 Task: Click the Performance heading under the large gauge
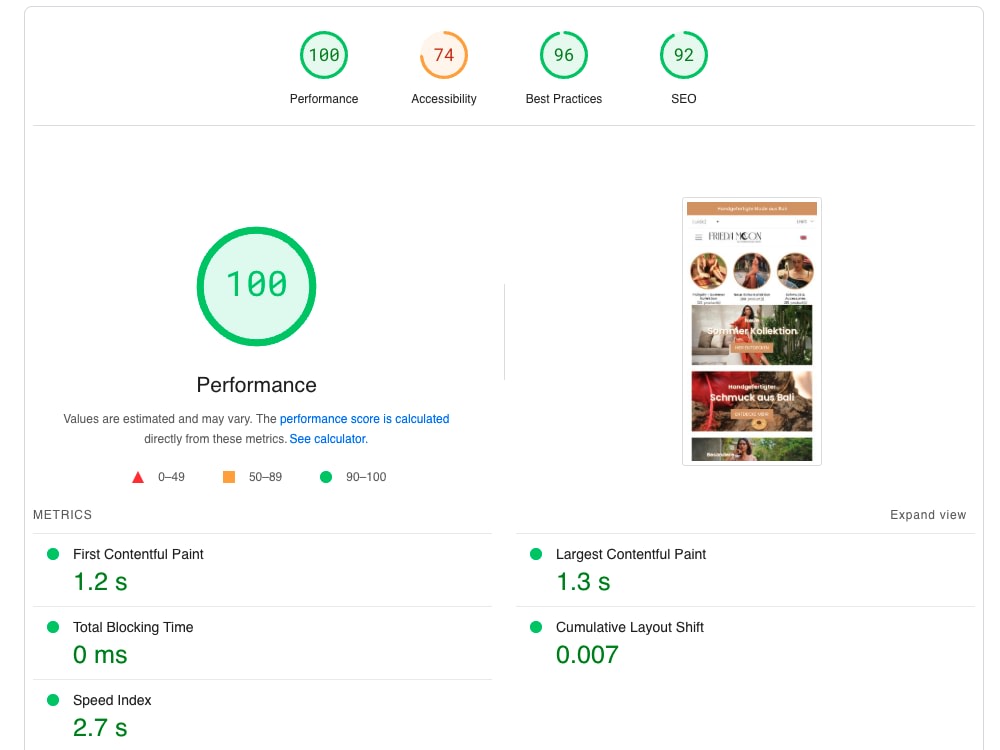pyautogui.click(x=256, y=385)
